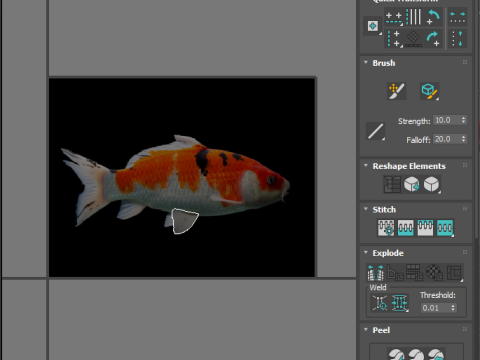
Task: Click the Stitch rollout grip handle
Action: click(x=465, y=209)
